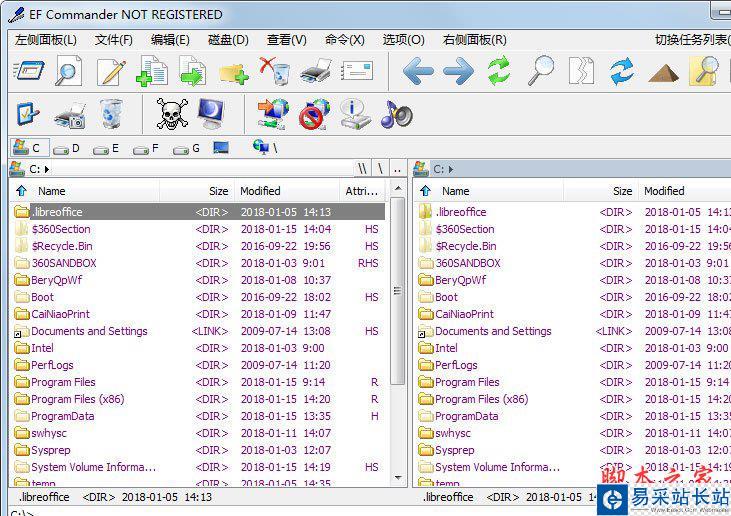The image size is (731, 516).
Task: Click the folder search icon at toolbar end
Action: point(704,71)
